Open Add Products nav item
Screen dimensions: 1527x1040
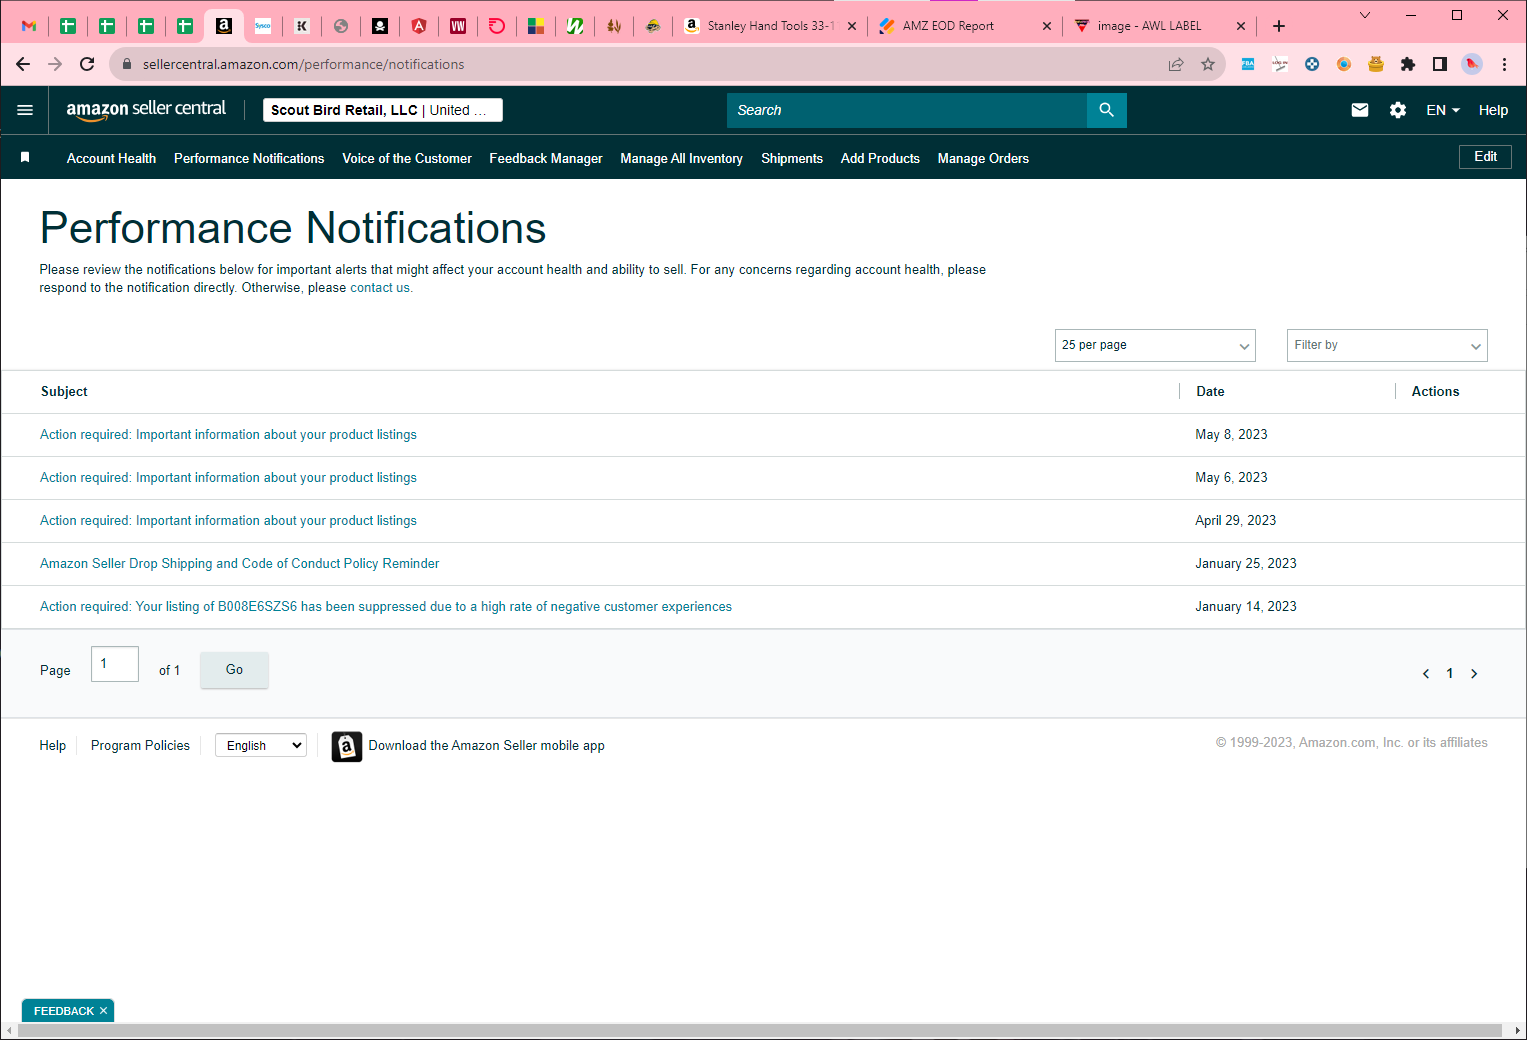[x=880, y=158]
